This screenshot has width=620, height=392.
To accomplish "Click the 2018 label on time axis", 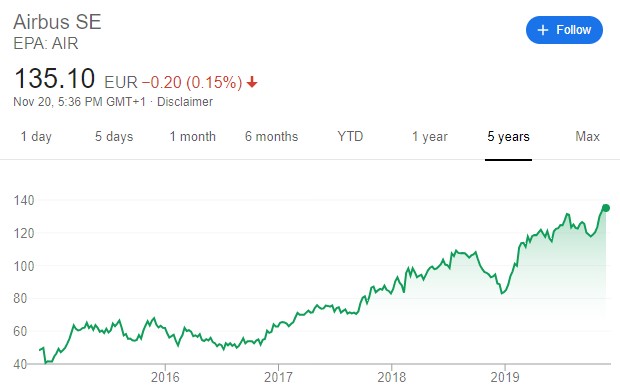I will click(391, 377).
